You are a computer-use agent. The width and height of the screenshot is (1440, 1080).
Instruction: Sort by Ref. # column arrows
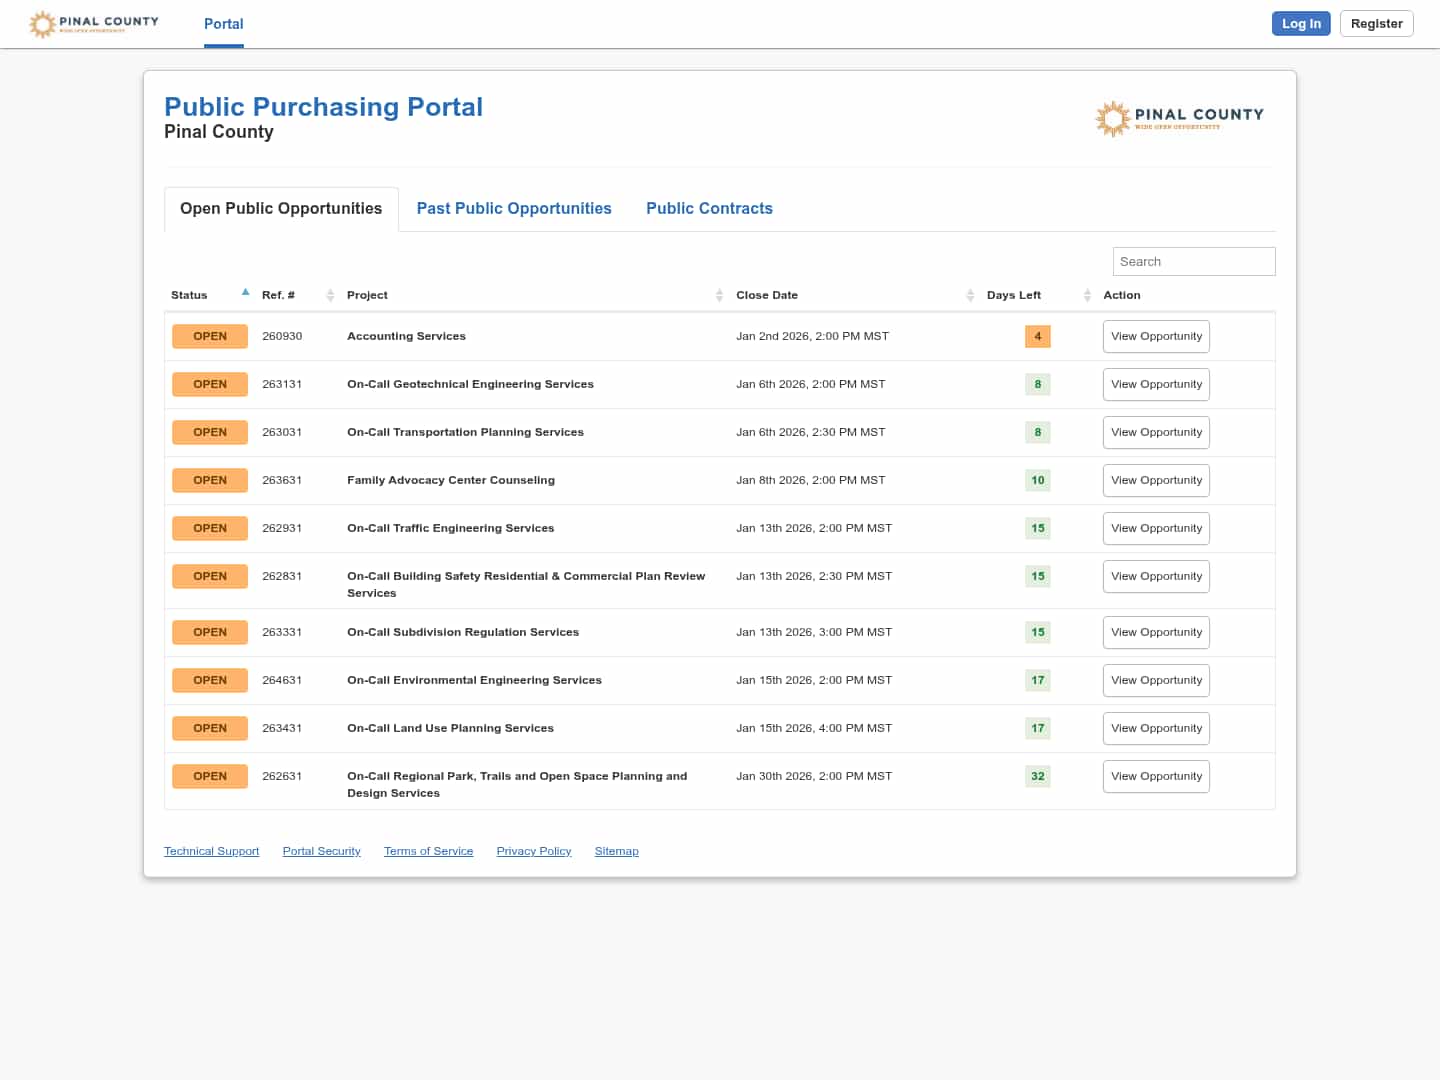[330, 295]
